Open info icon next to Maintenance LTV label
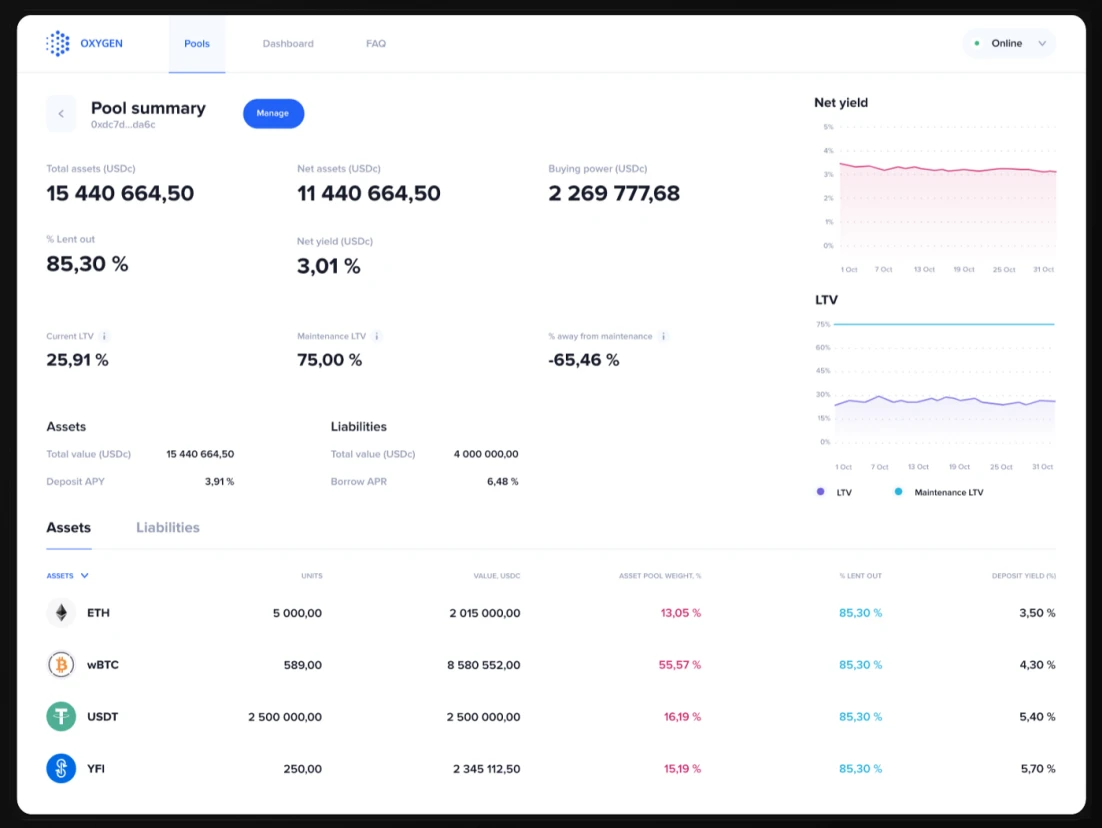Viewport: 1102px width, 828px height. (x=377, y=336)
